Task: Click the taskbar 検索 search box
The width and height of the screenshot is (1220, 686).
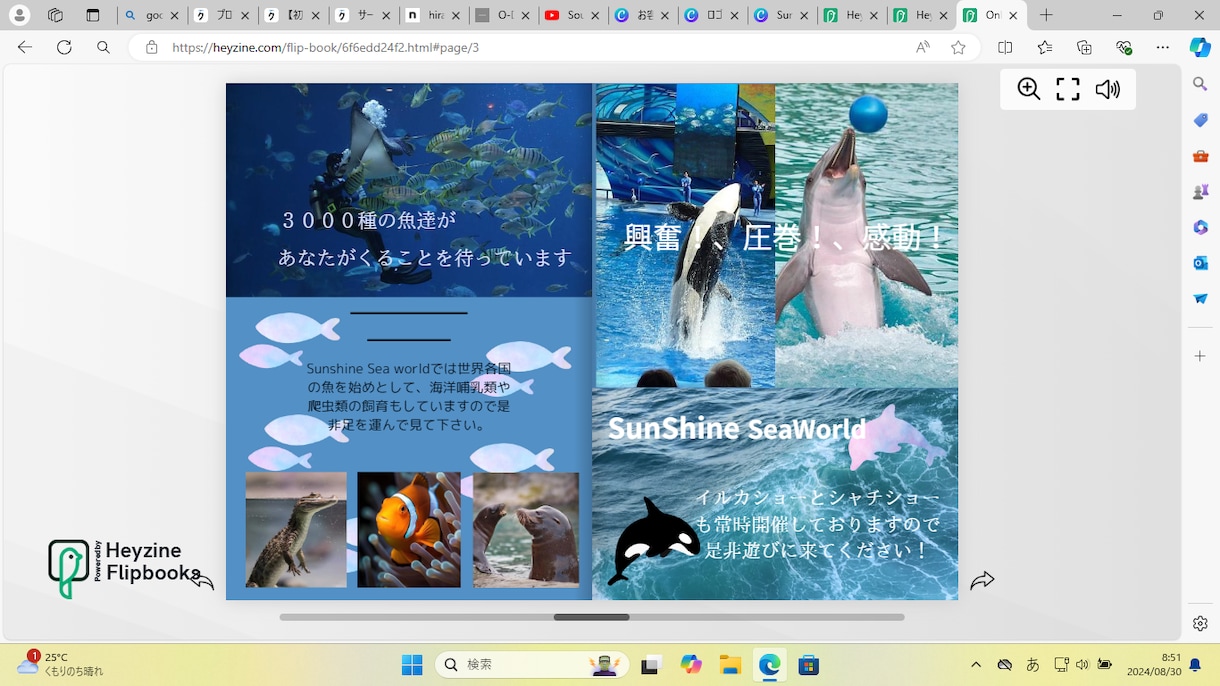Action: (532, 665)
